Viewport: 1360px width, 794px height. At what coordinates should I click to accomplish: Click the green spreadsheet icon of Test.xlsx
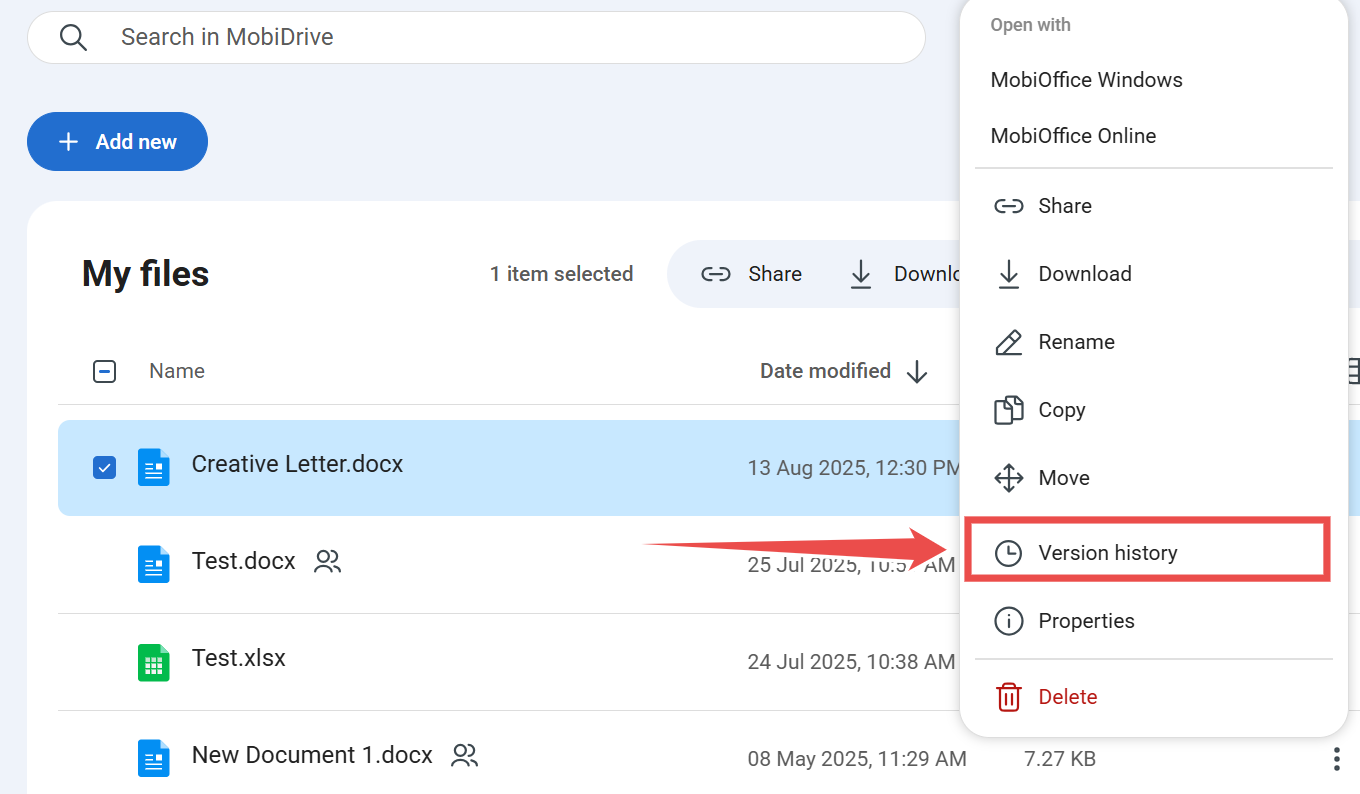[x=153, y=662]
